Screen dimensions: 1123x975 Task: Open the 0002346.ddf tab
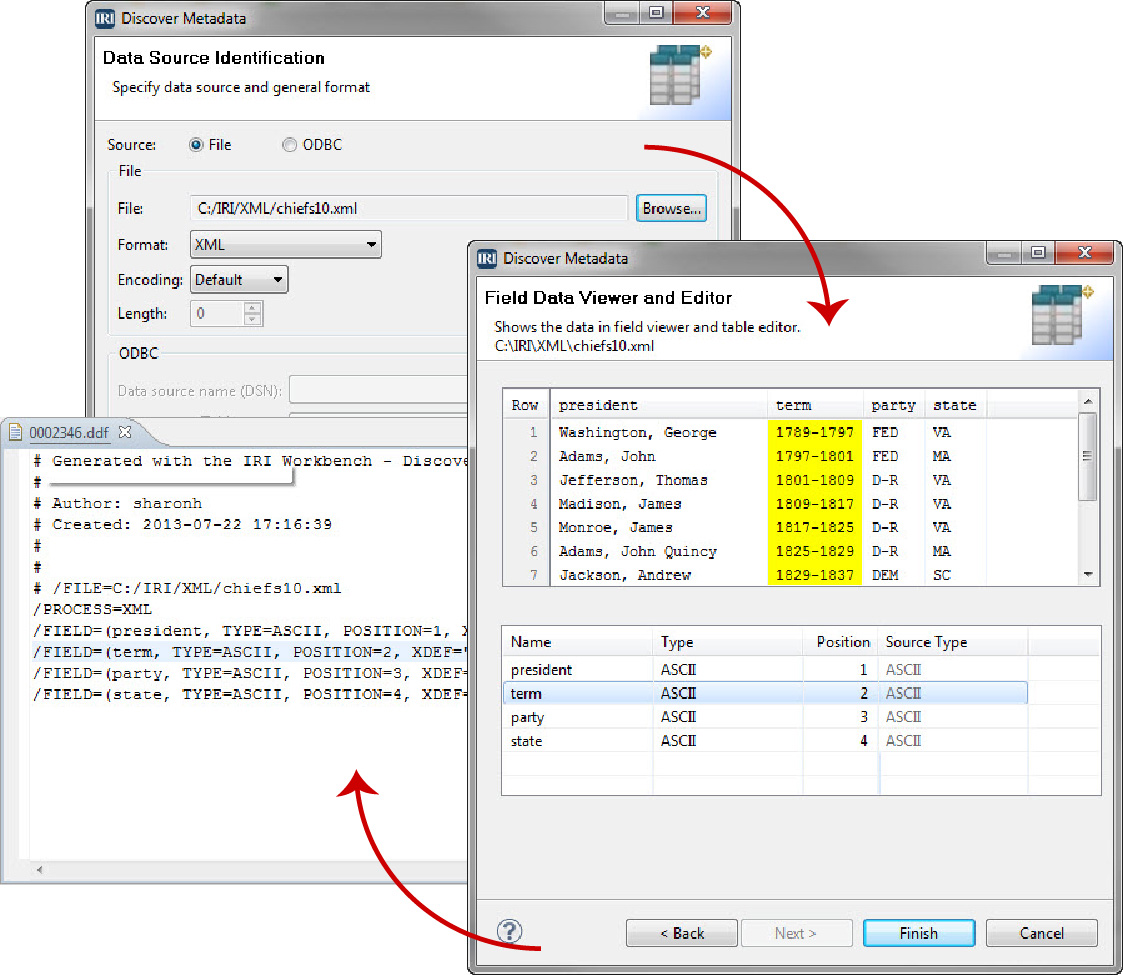pos(69,433)
